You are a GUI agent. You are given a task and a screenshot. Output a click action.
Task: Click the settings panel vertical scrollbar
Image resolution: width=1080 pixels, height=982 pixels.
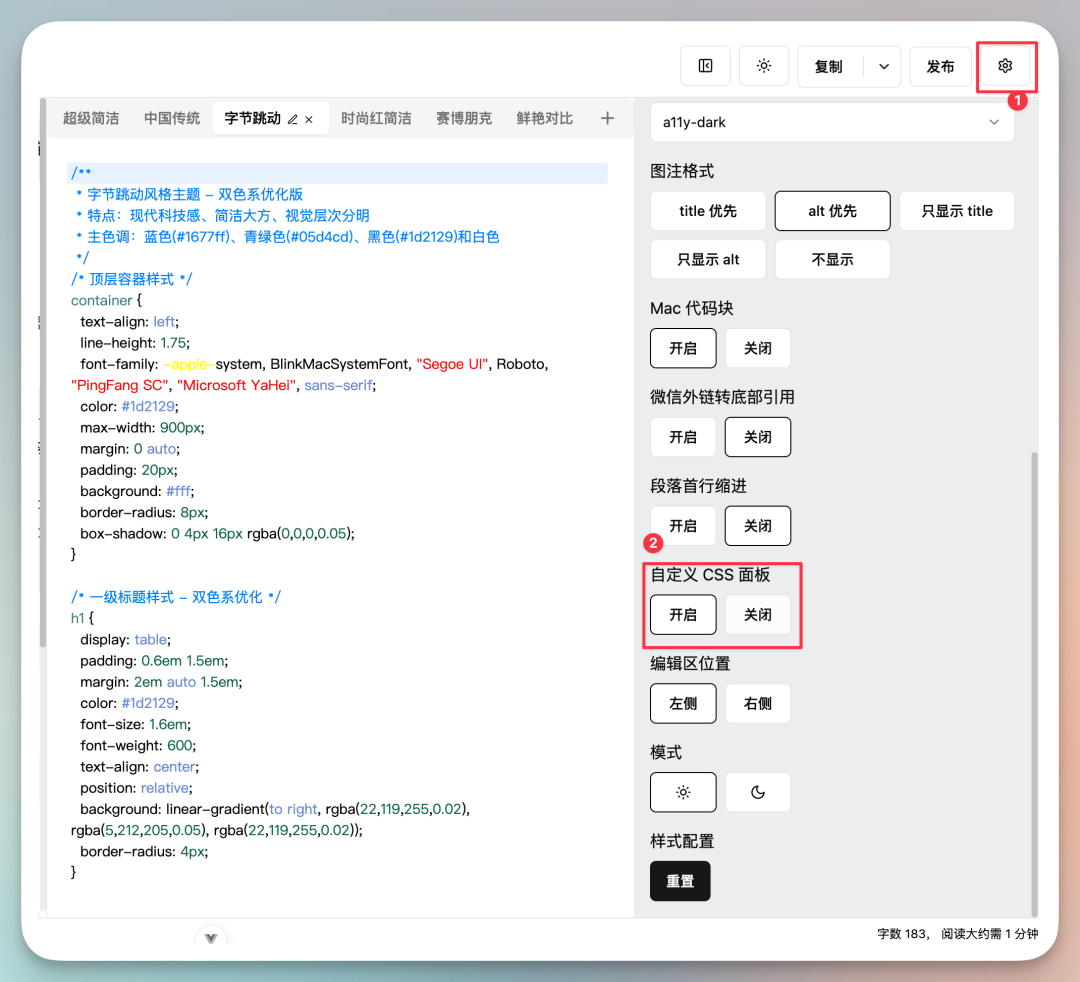click(1033, 683)
